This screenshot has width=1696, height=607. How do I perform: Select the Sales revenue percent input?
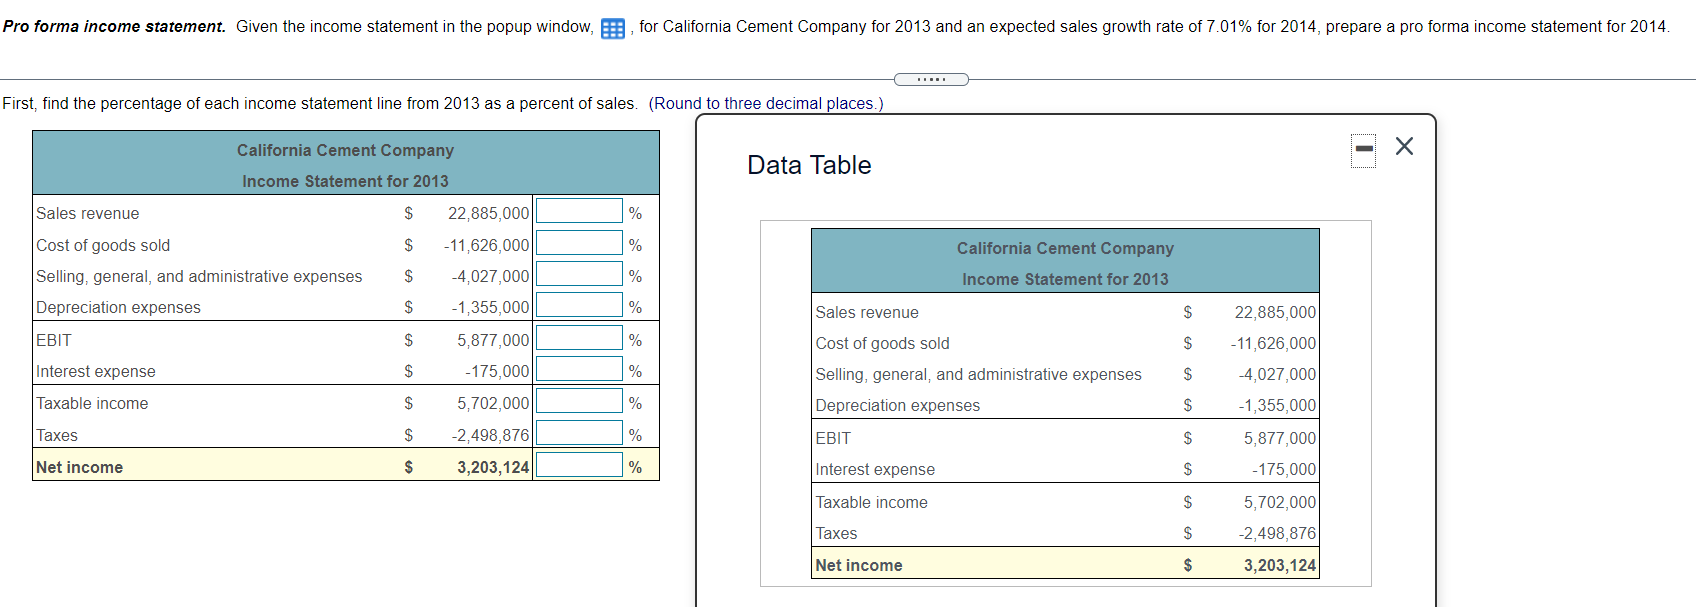pos(579,211)
